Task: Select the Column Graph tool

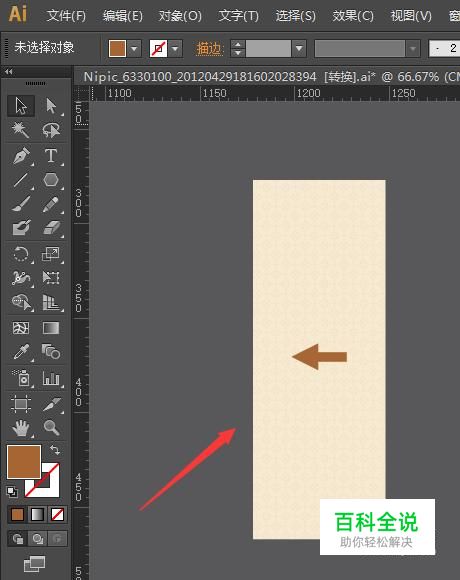Action: pyautogui.click(x=51, y=378)
